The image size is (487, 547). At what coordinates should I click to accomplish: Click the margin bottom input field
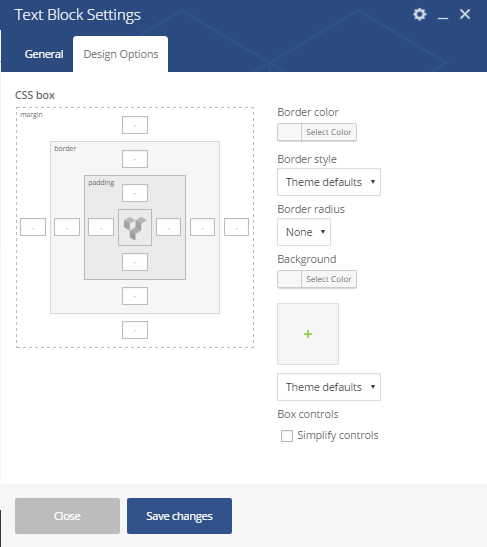135,330
